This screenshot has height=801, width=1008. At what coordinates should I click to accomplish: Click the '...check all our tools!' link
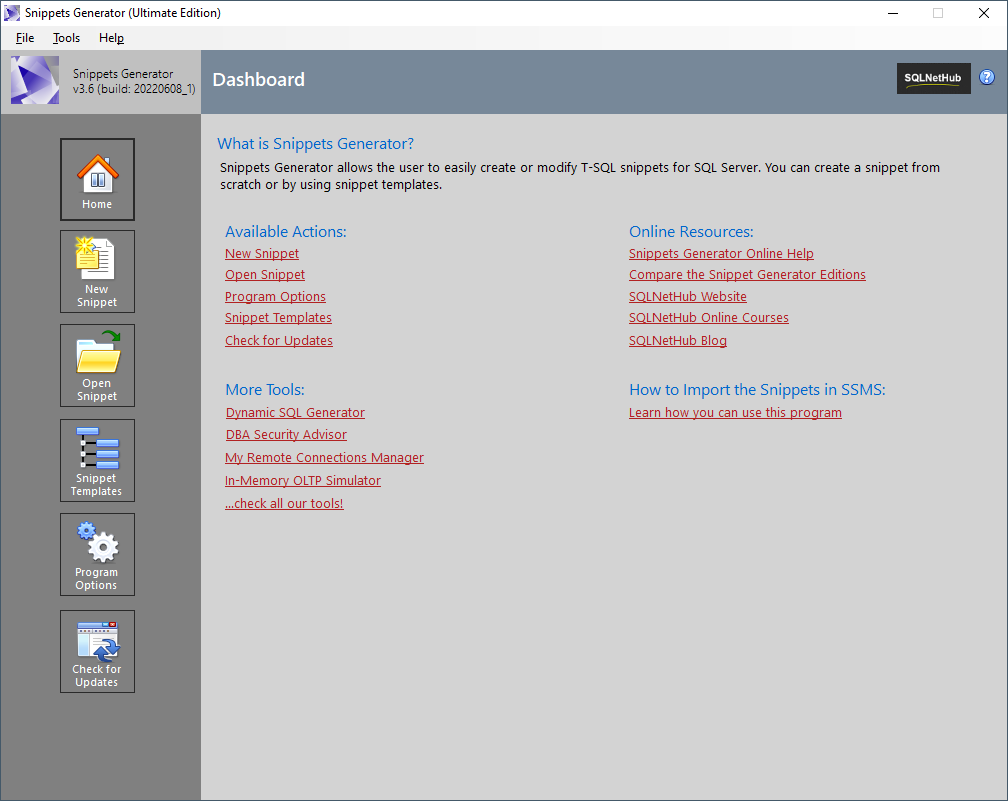click(284, 504)
